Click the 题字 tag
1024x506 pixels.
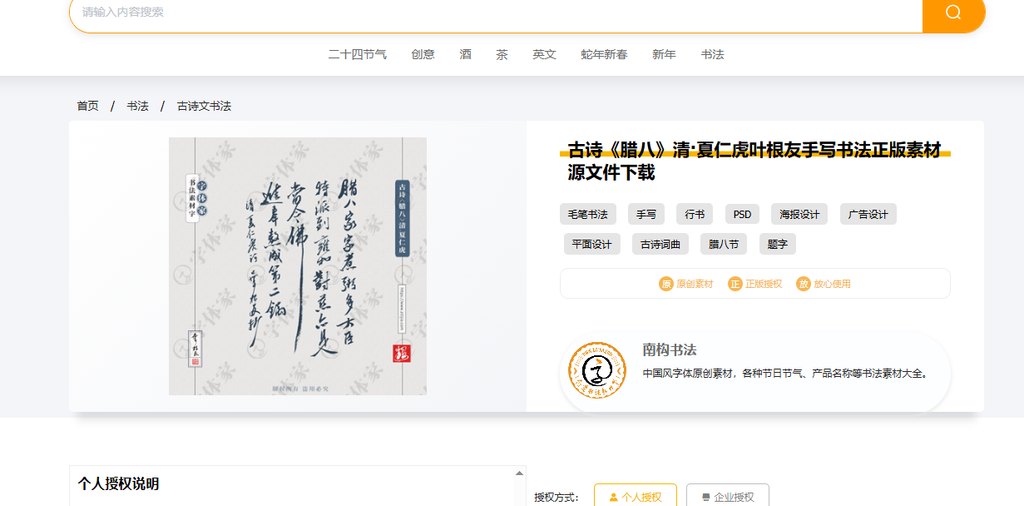pyautogui.click(x=777, y=244)
